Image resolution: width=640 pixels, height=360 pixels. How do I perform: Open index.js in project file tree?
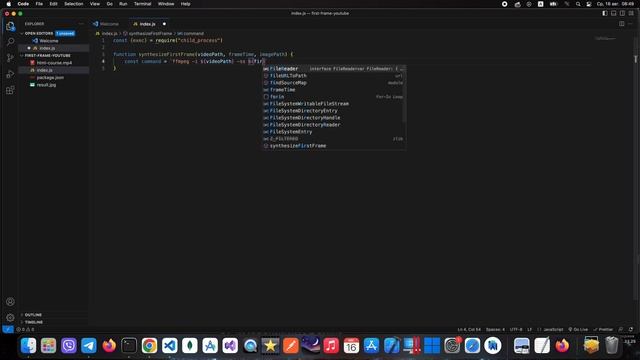(x=44, y=70)
